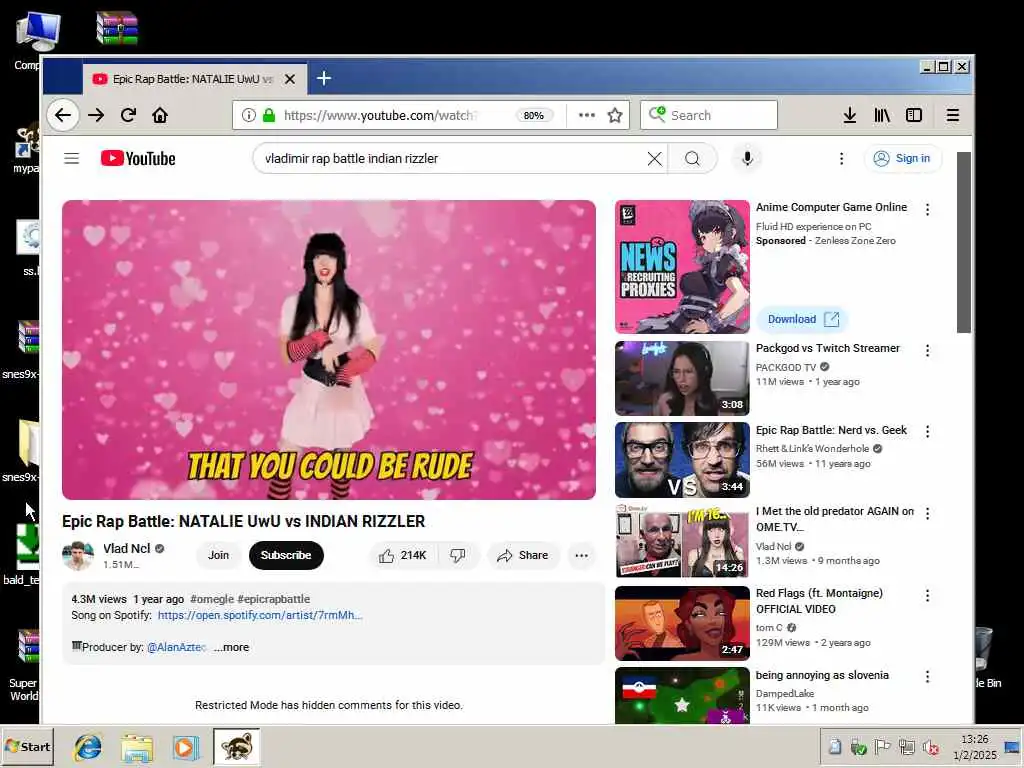Open the Action Center flag tray icon
The image size is (1024, 768).
pyautogui.click(x=882, y=746)
